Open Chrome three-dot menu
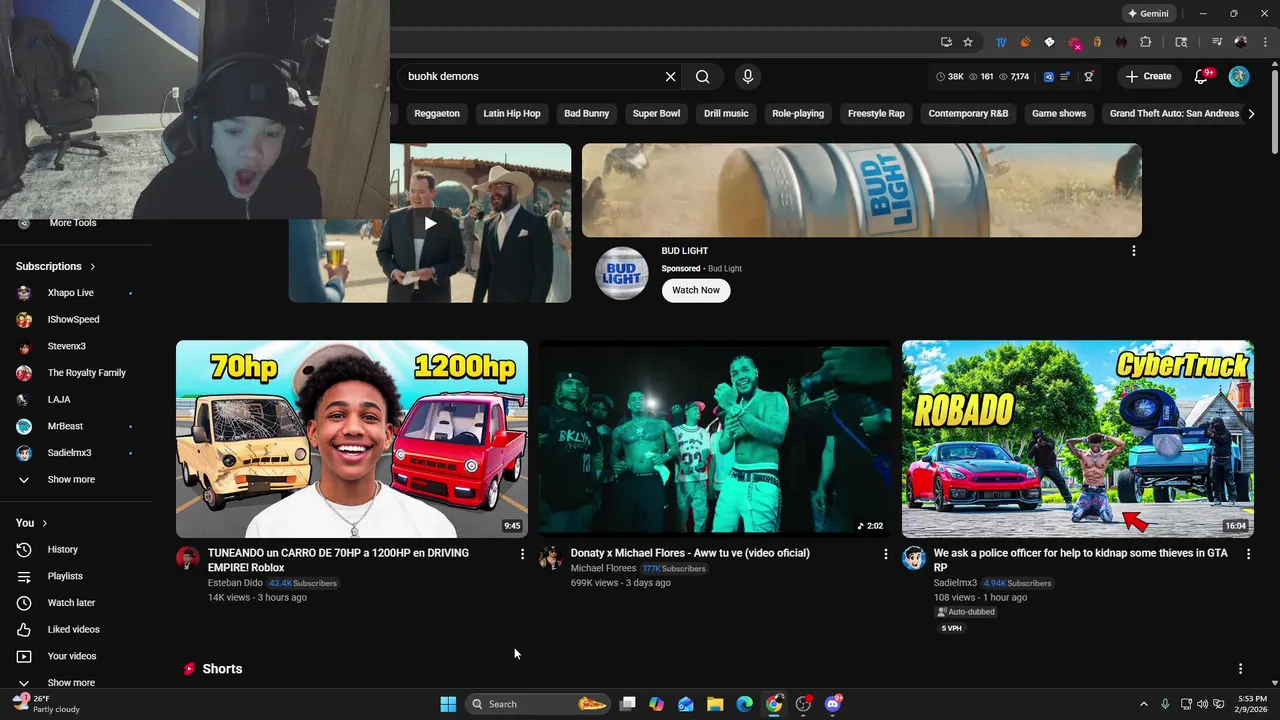 click(1264, 42)
